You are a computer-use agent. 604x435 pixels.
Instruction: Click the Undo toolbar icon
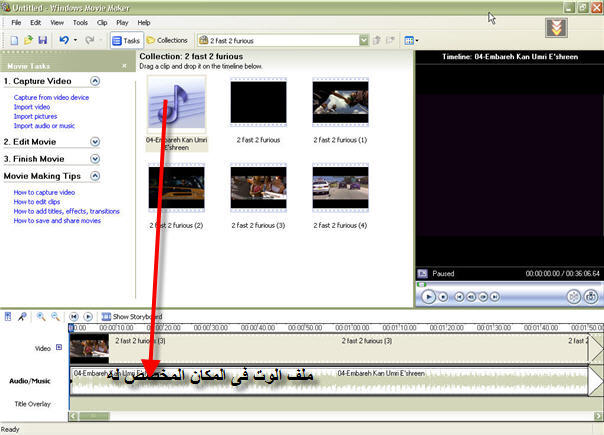click(x=63, y=40)
